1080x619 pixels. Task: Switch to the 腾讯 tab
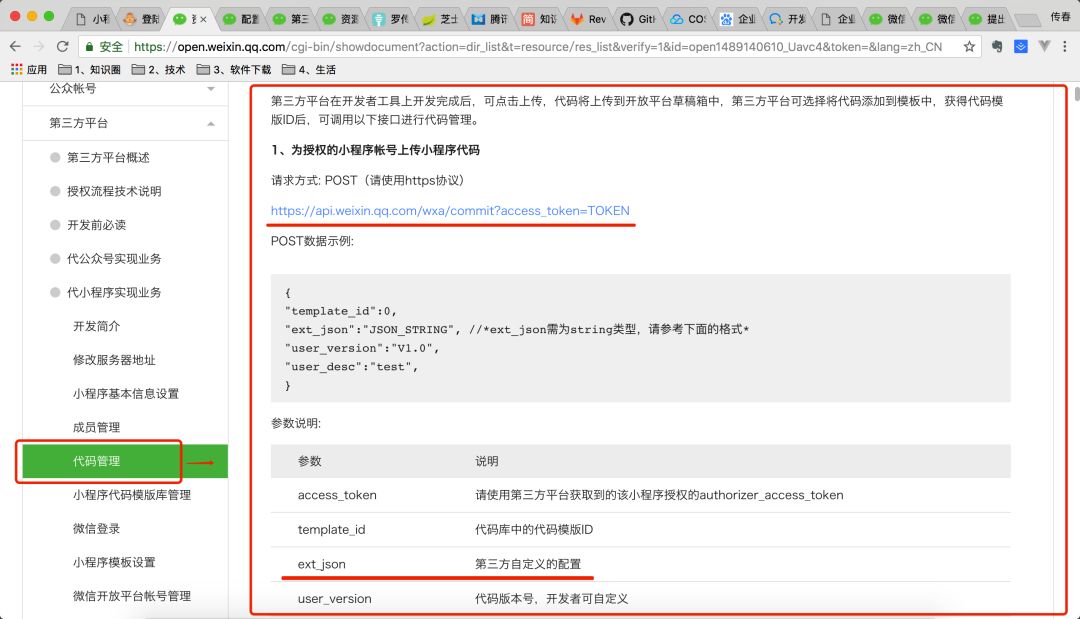490,19
